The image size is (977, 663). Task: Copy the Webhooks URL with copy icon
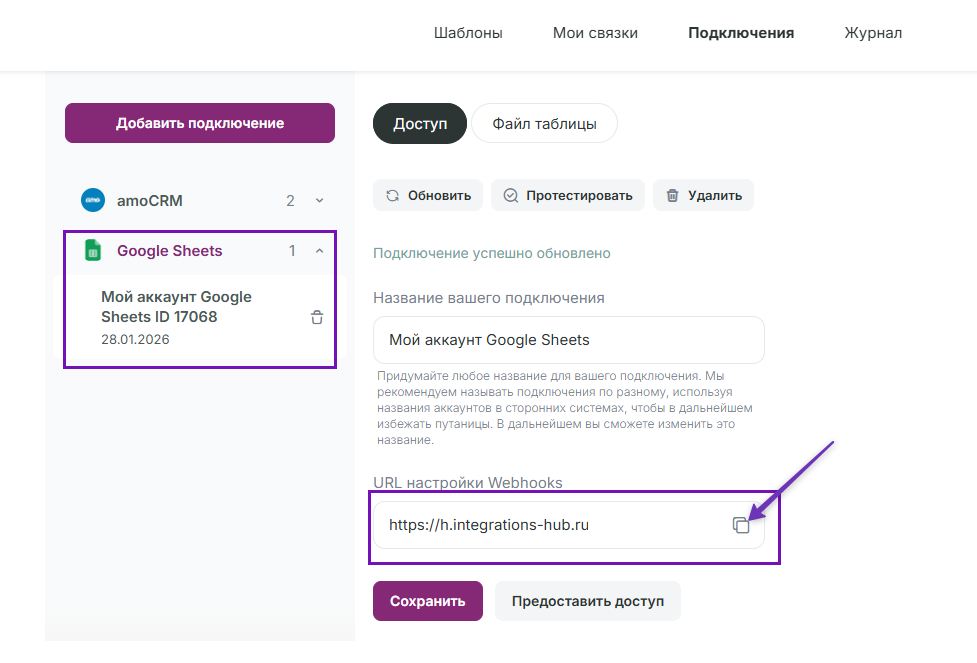pyautogui.click(x=741, y=525)
